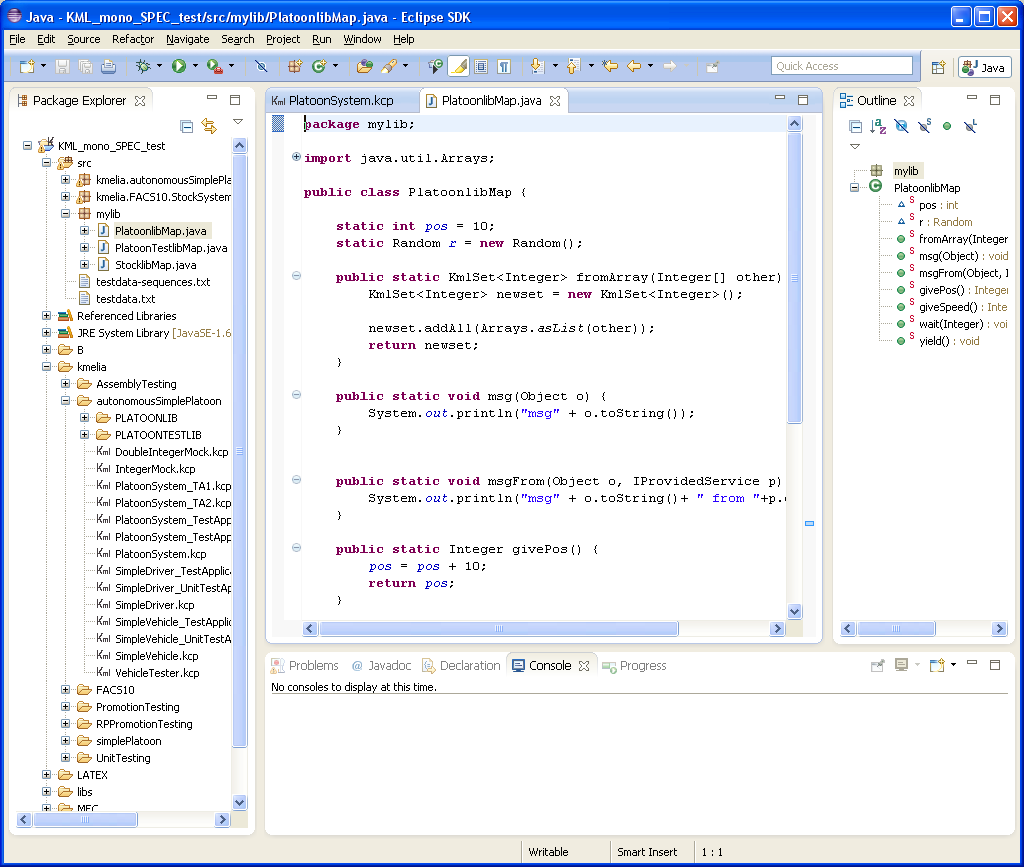Click the Debug bug icon
1024x867 pixels.
coord(143,66)
